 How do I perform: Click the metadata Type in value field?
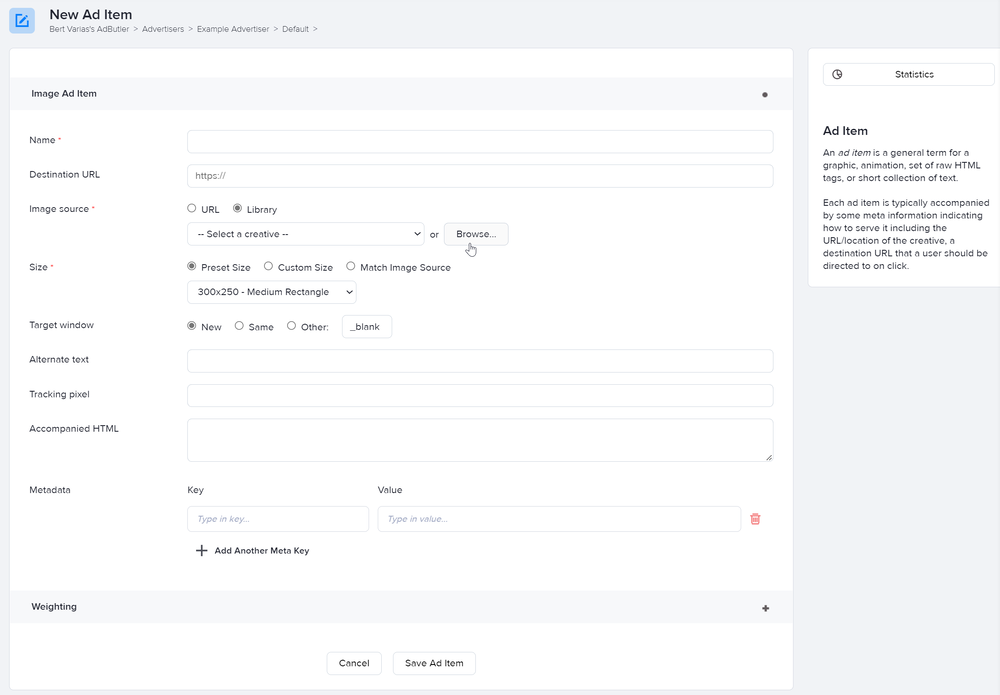pos(559,519)
